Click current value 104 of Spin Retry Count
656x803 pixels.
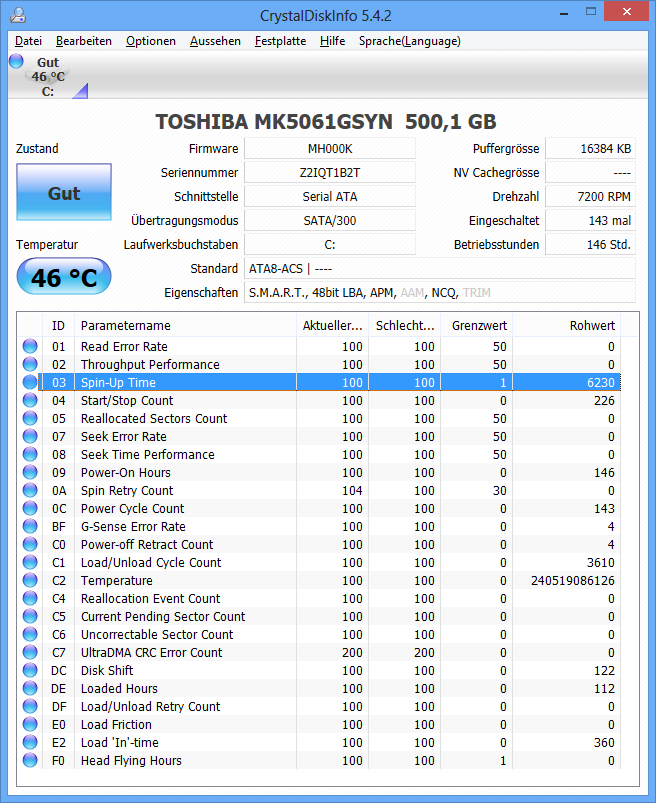[352, 491]
